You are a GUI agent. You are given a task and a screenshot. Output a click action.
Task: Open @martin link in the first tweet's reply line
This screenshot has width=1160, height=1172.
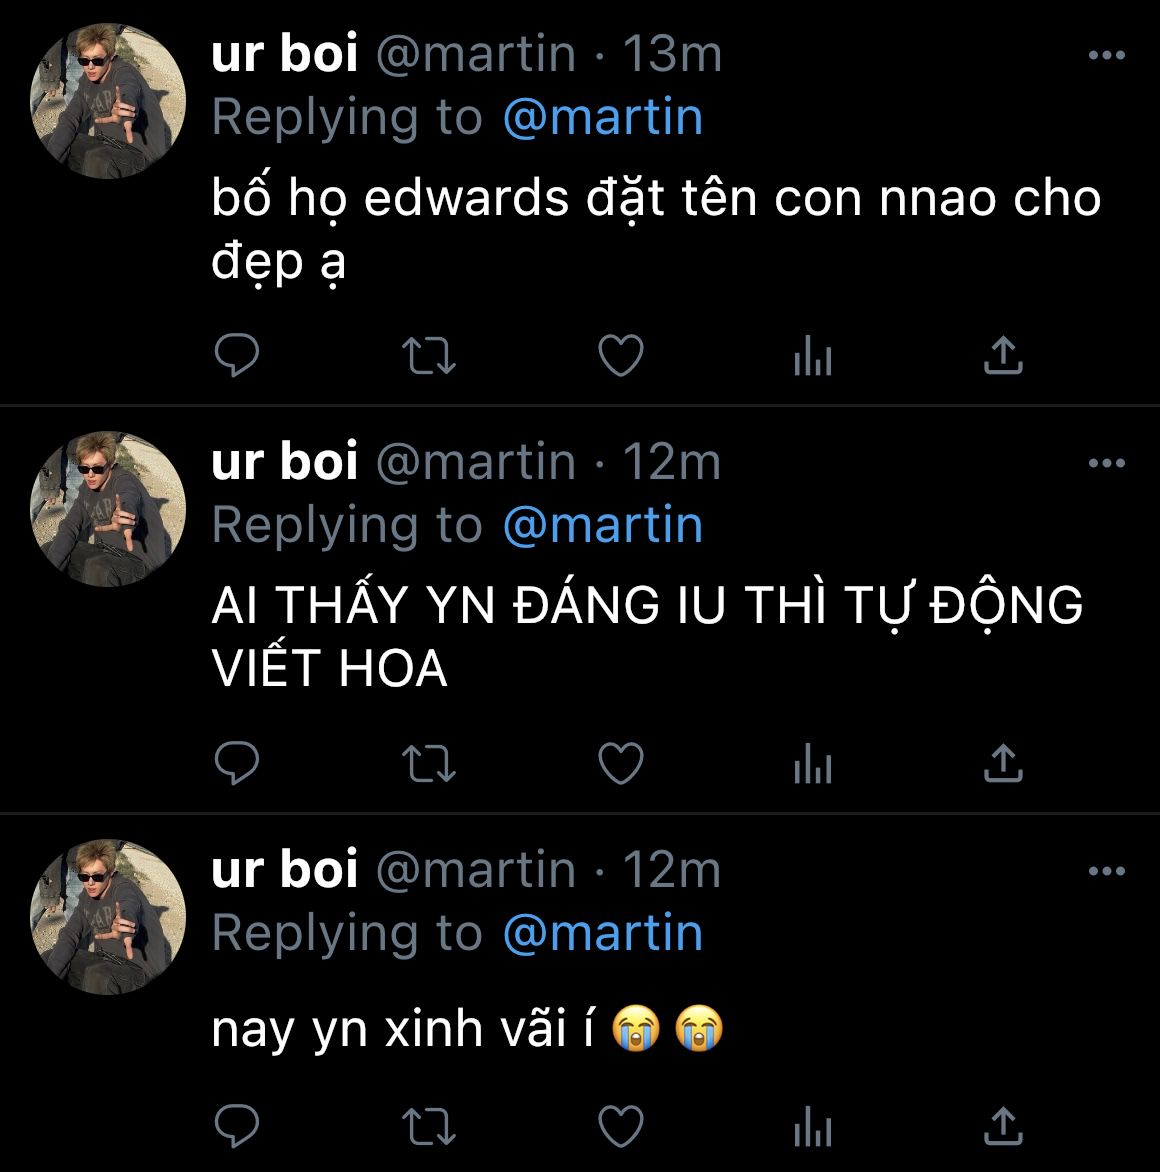pyautogui.click(x=602, y=118)
